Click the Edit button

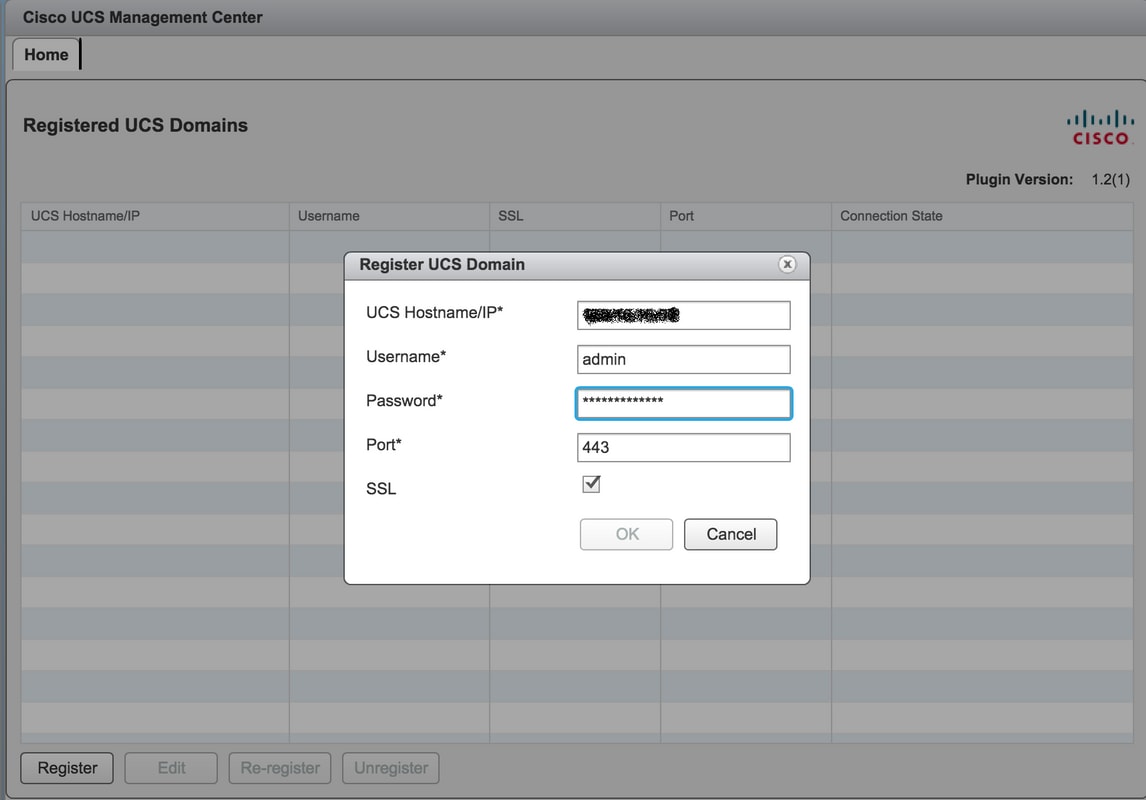171,768
